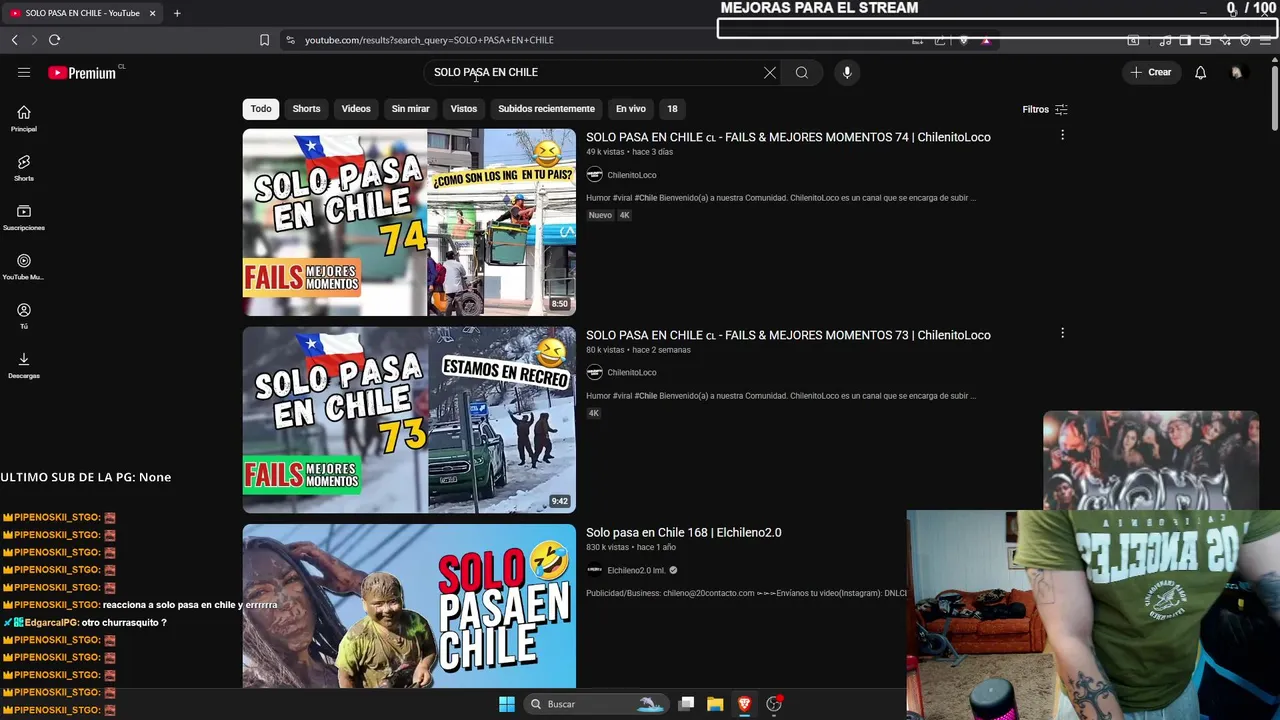Select the Shorts filter chip

306,109
